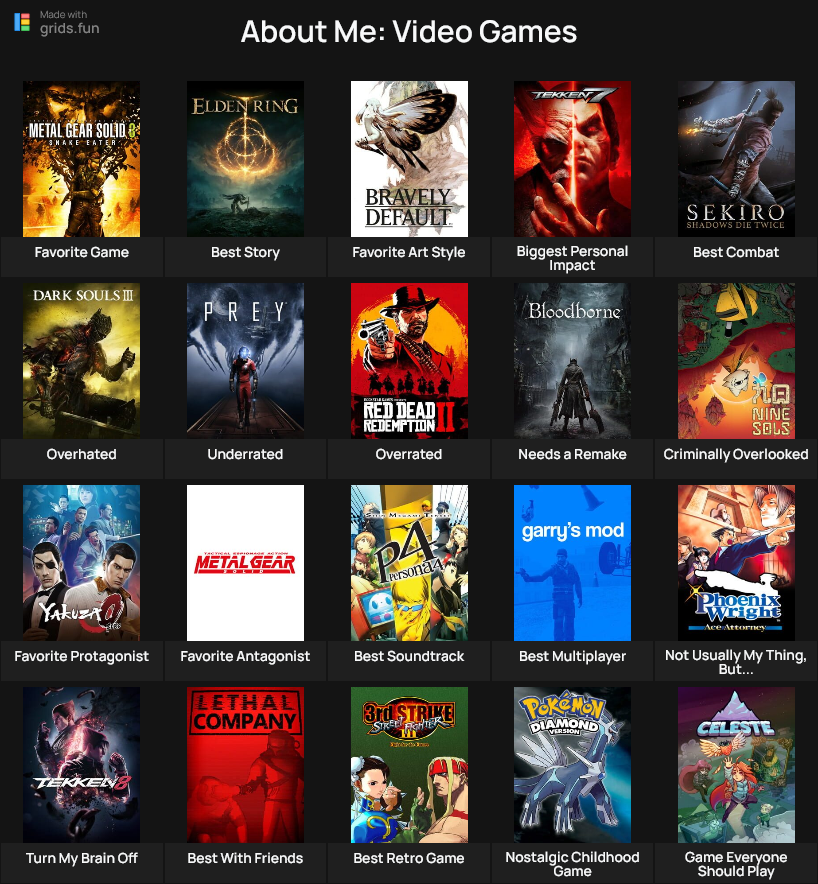Click the 'Underrated' label
The width and height of the screenshot is (818, 884).
[x=245, y=454]
